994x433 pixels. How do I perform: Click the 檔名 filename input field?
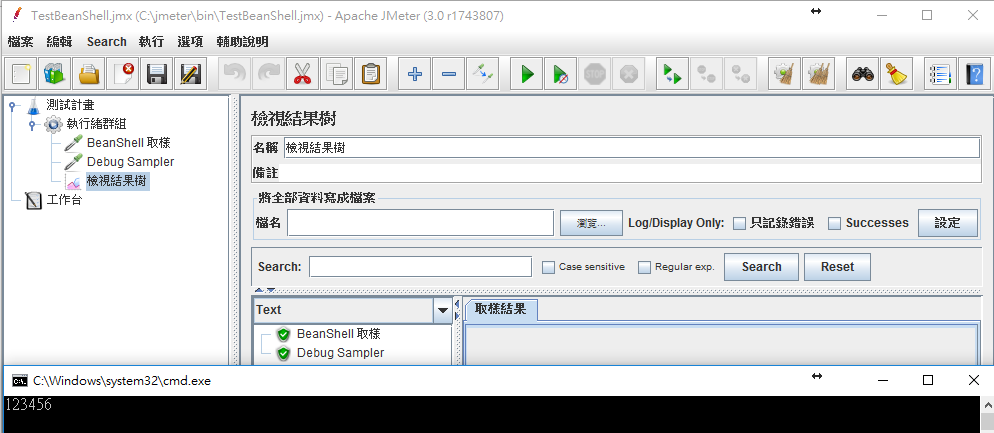[421, 223]
